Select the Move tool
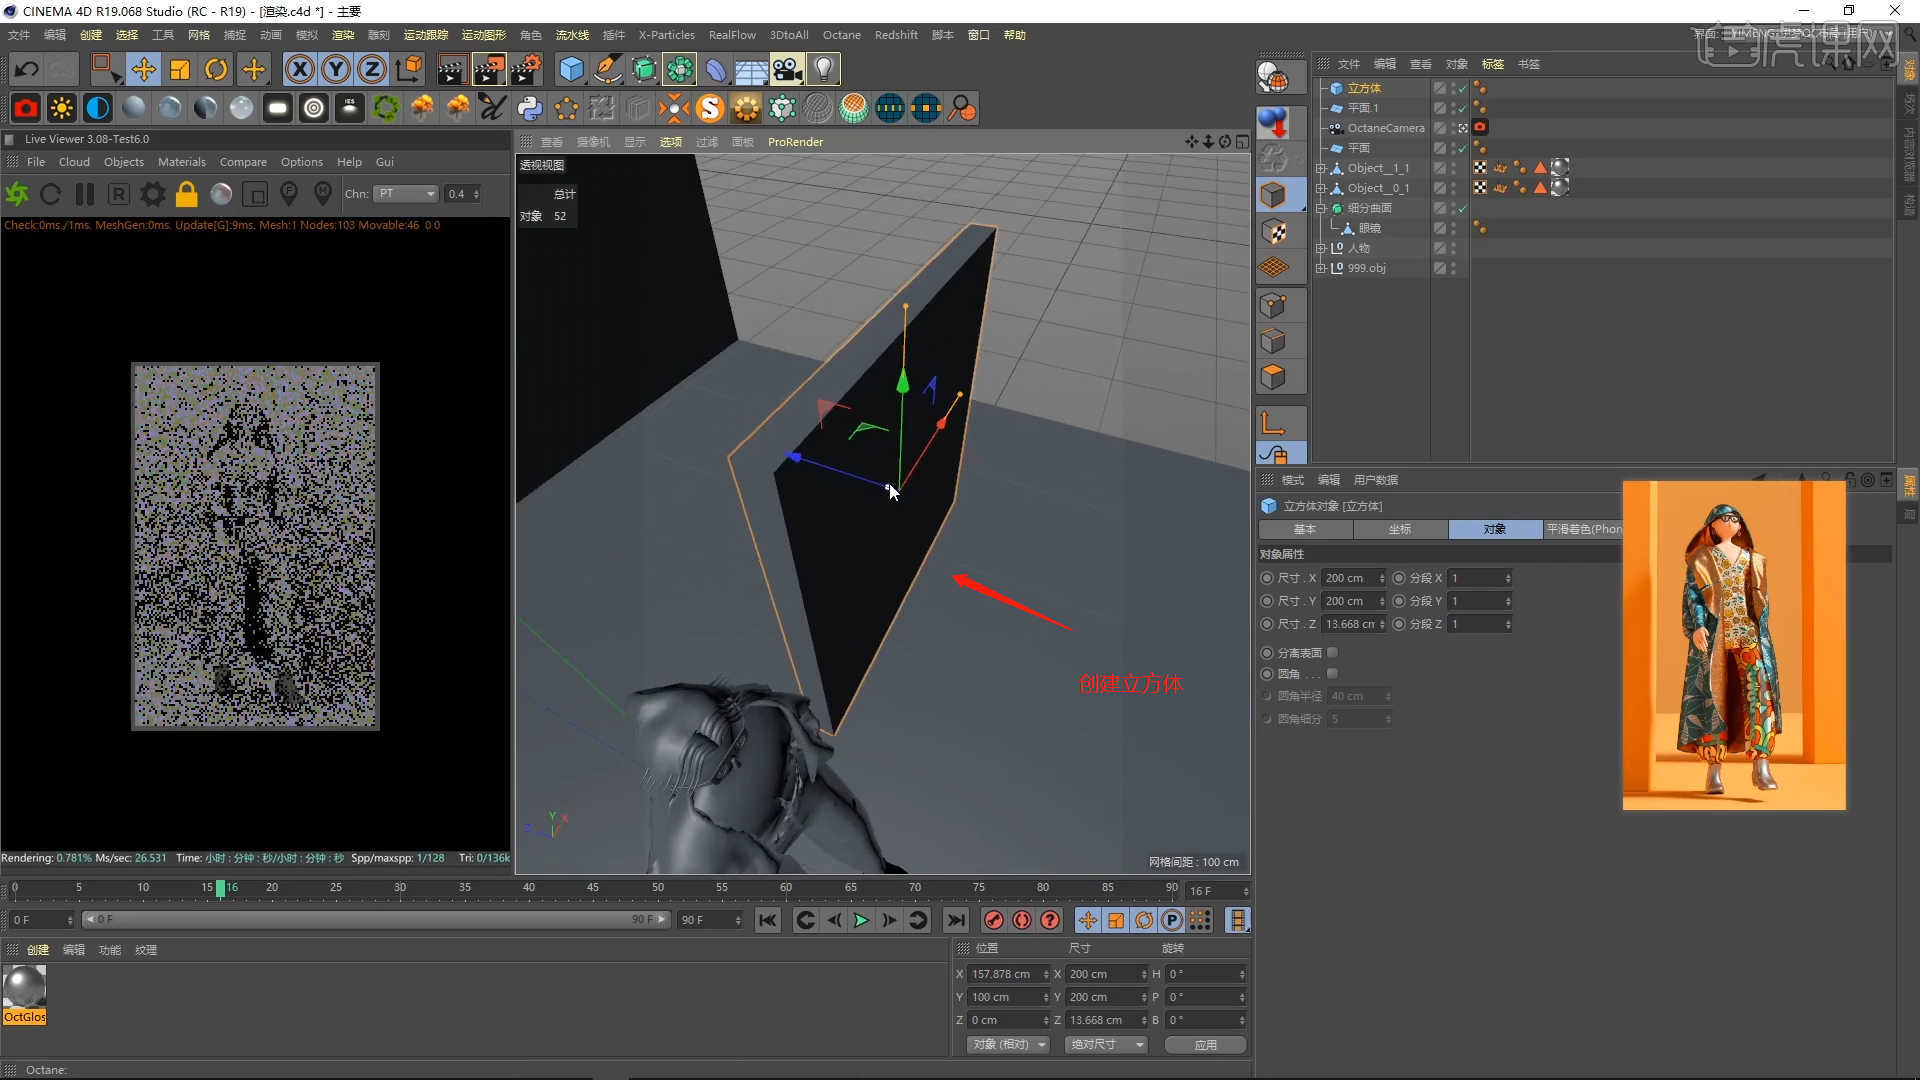Image resolution: width=1920 pixels, height=1080 pixels. coord(143,69)
